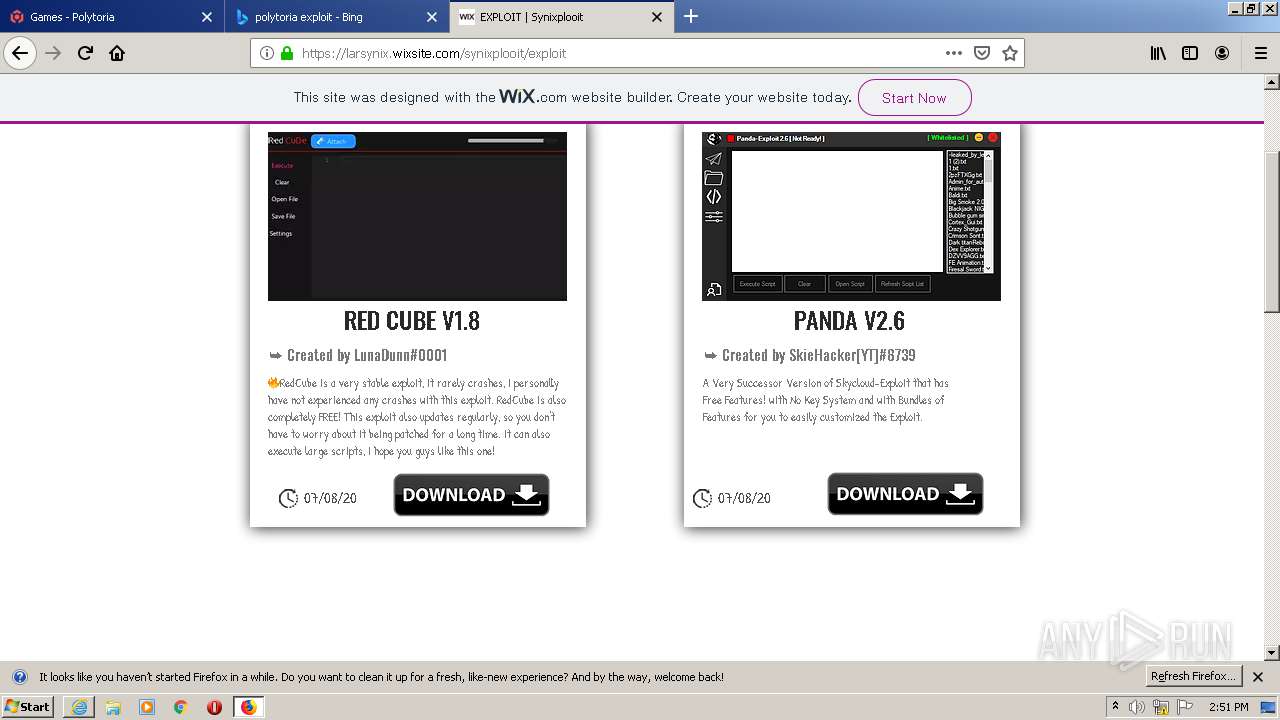Open a new tab with plus button
Viewport: 1280px width, 720px height.
pos(691,16)
